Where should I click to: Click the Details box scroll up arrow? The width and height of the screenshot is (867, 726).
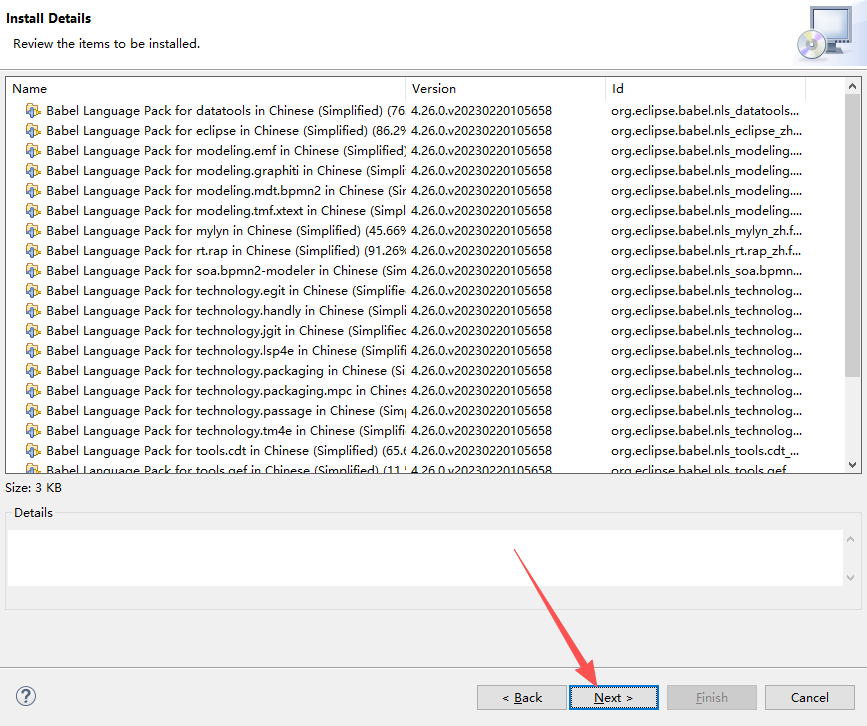(x=850, y=539)
